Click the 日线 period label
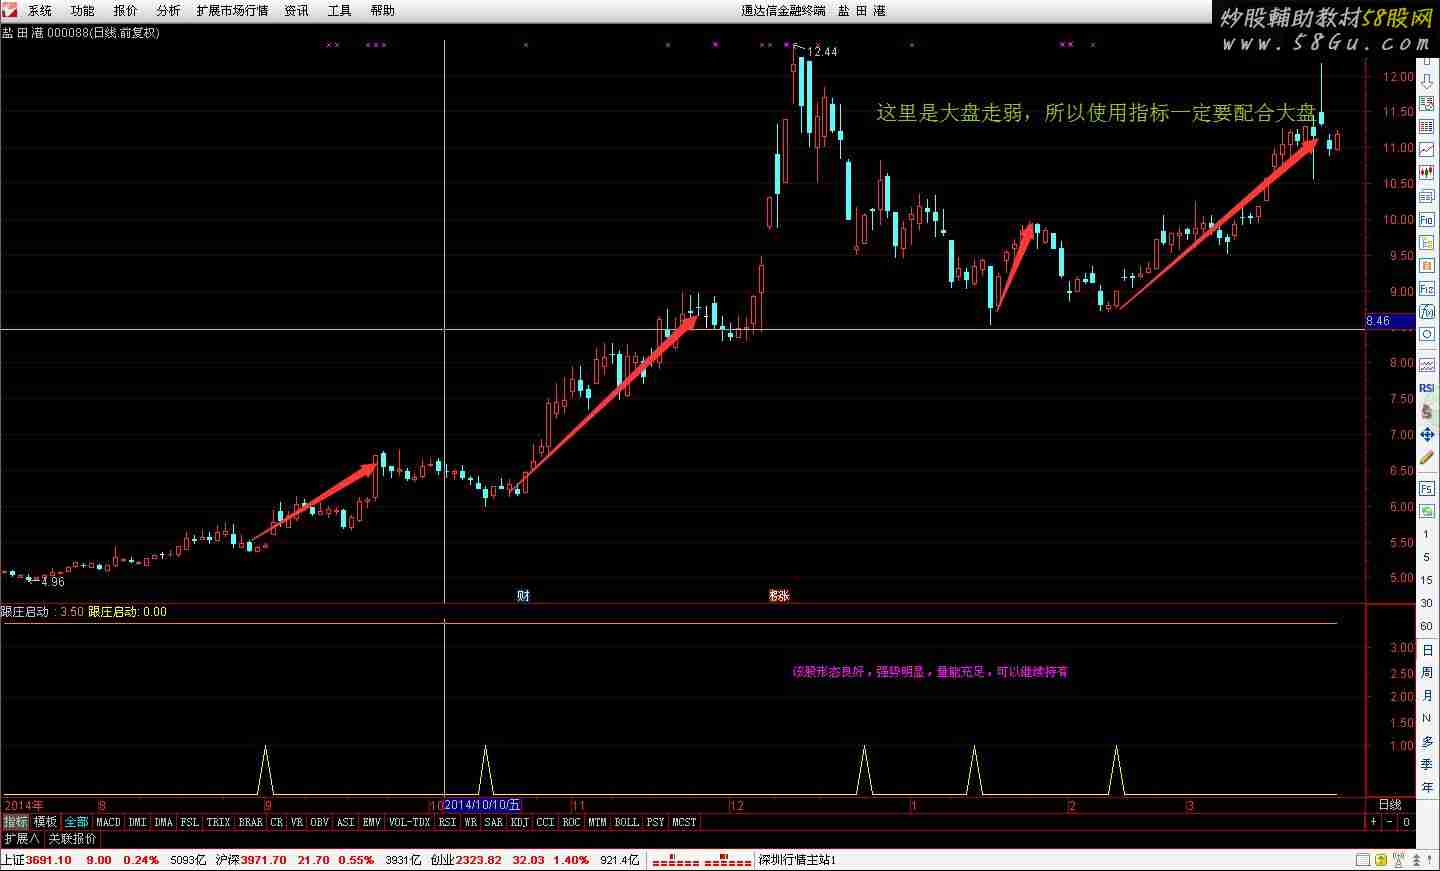Viewport: 1440px width, 871px height. (1390, 804)
